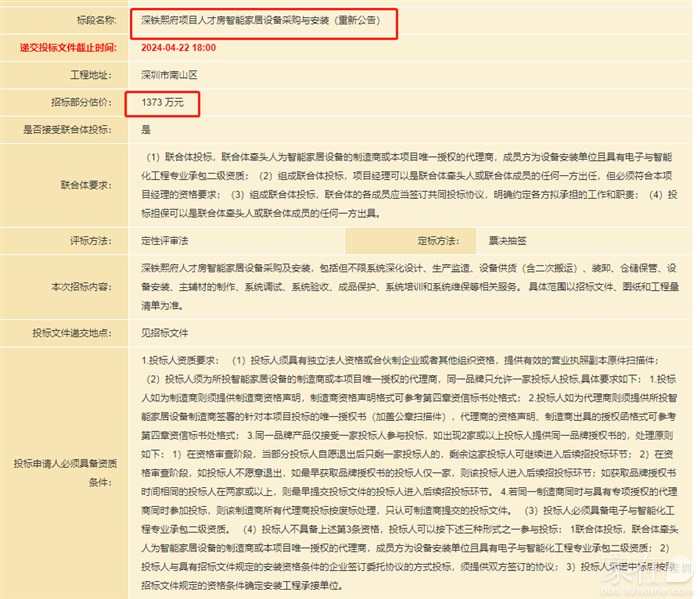Select the 见招标文件 value text
700x599 pixels.
tap(165, 333)
